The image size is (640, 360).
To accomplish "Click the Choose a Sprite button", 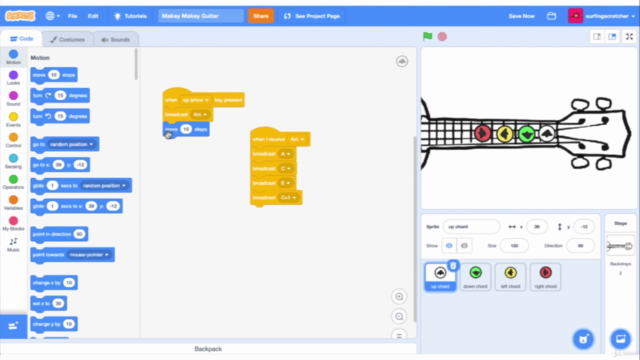I will tap(583, 339).
